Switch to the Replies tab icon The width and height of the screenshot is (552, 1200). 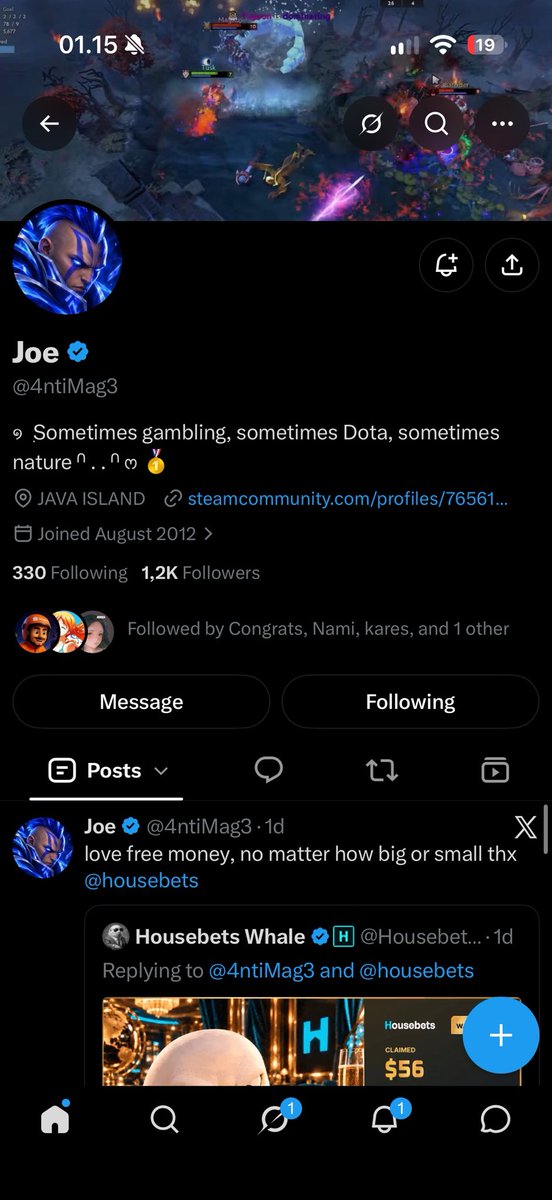click(x=268, y=770)
